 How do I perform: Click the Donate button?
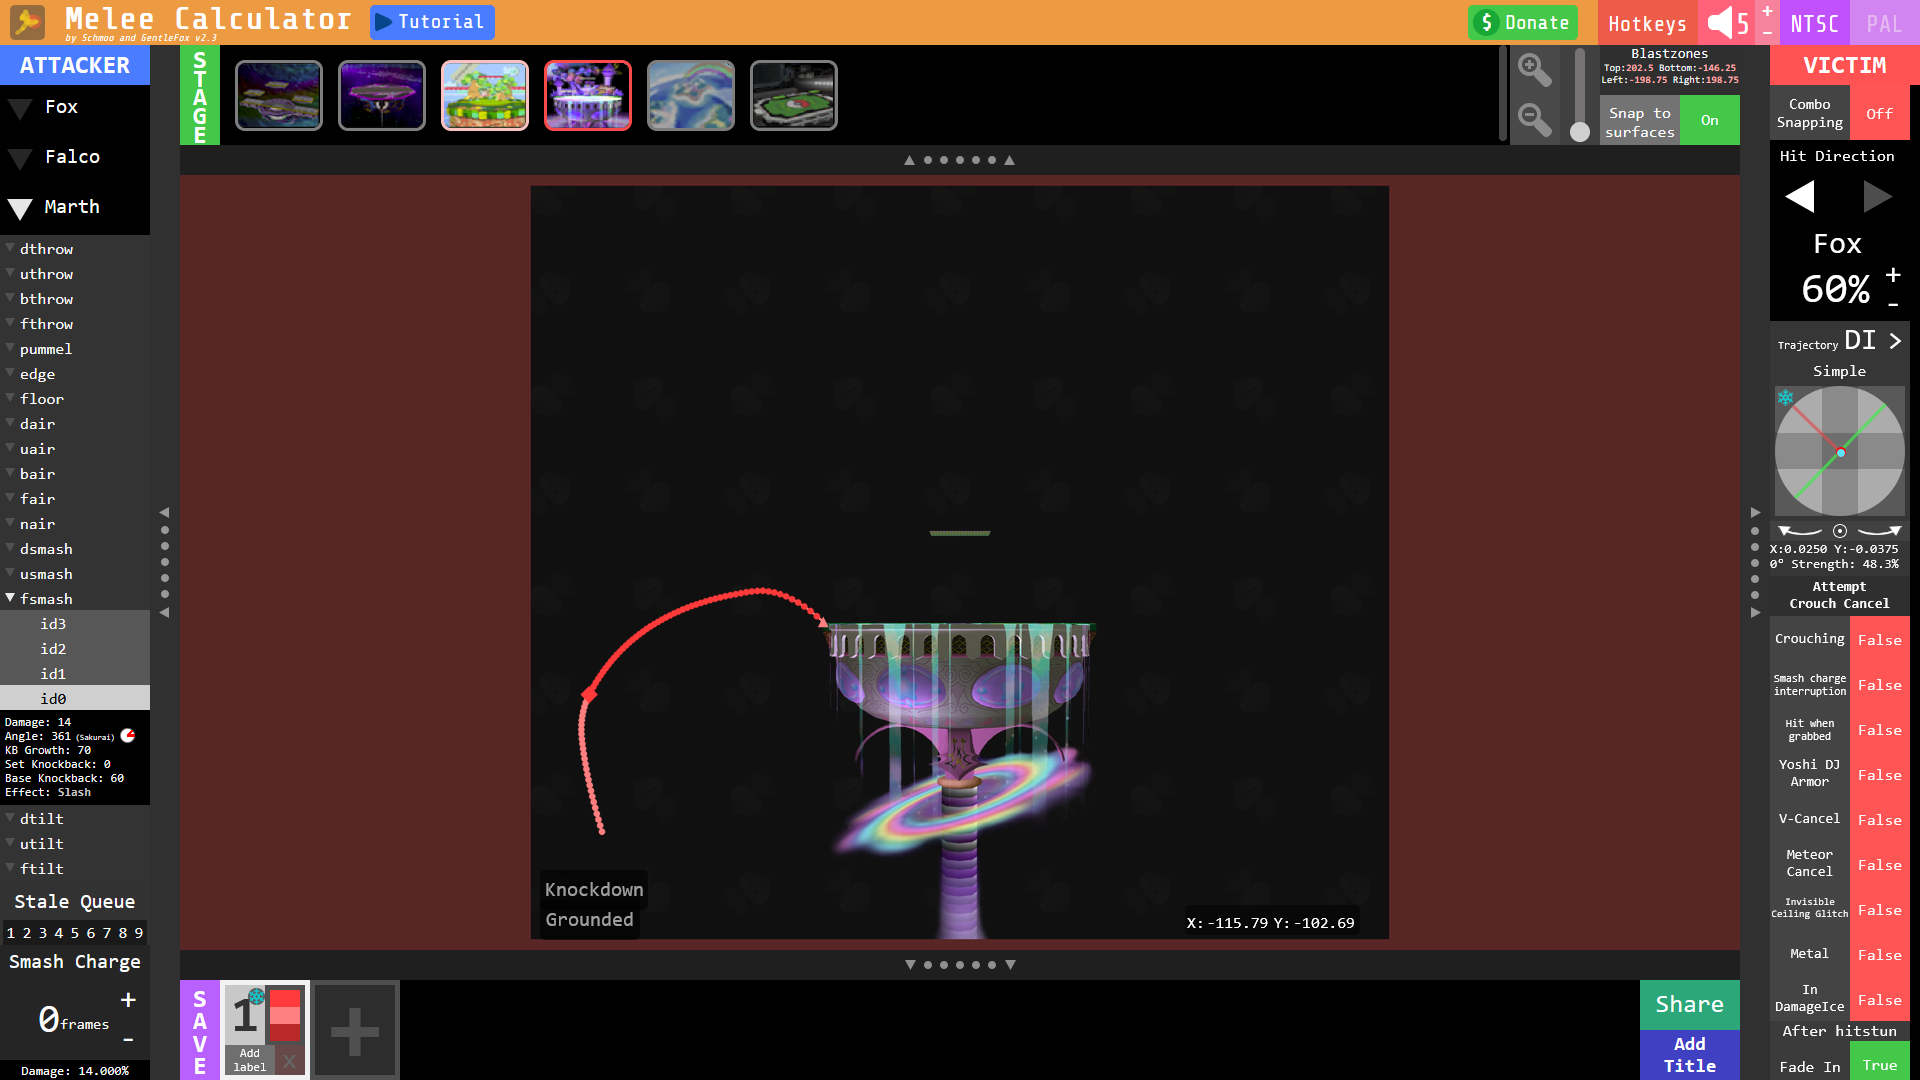point(1523,22)
